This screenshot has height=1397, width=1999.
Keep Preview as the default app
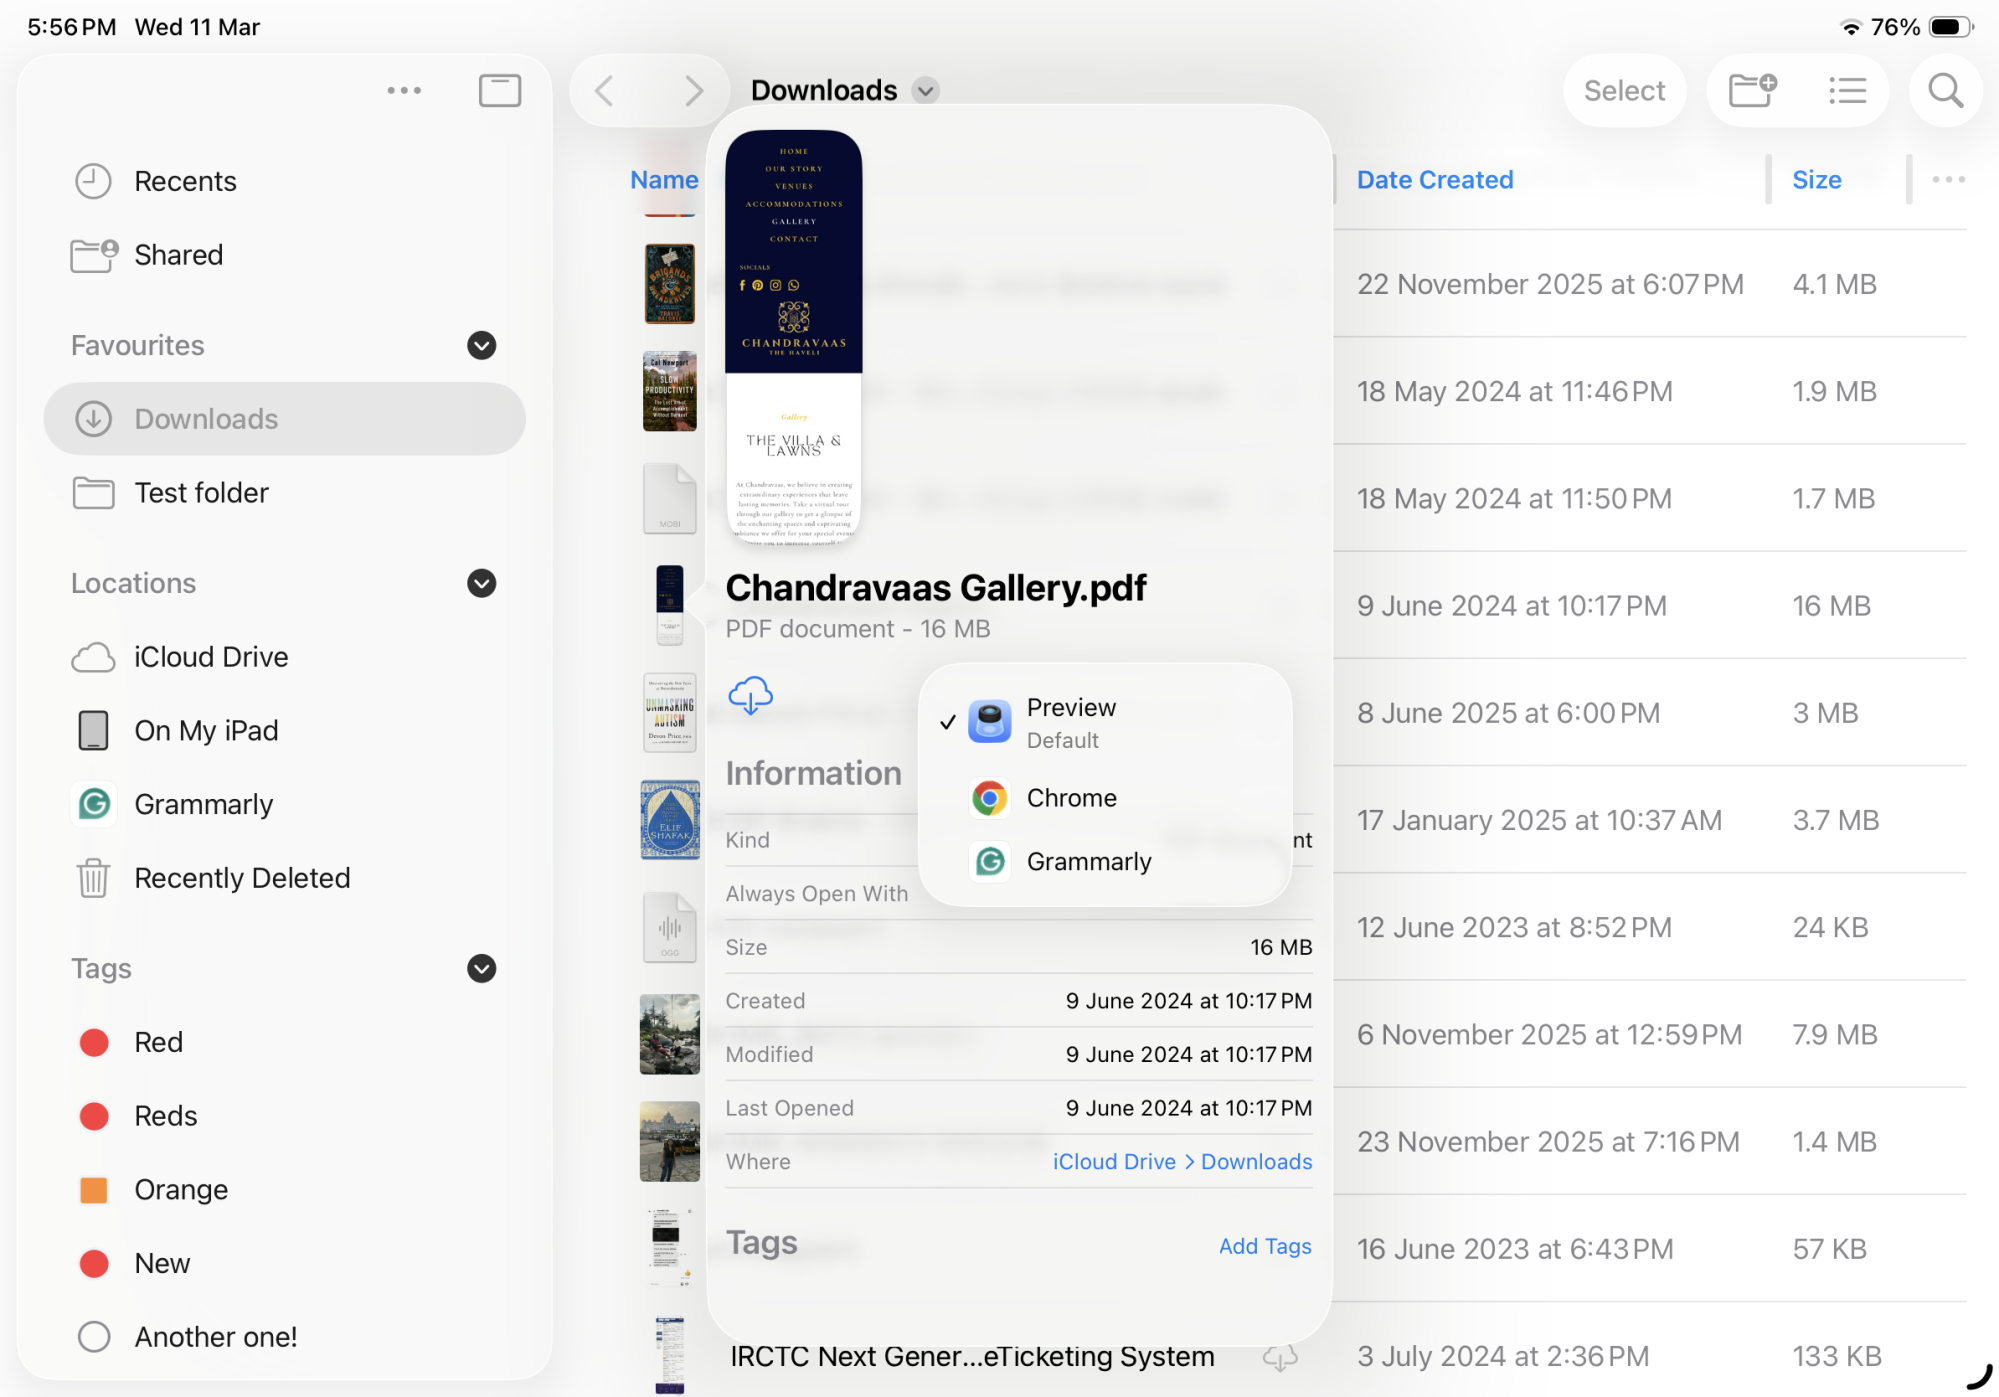(1070, 721)
